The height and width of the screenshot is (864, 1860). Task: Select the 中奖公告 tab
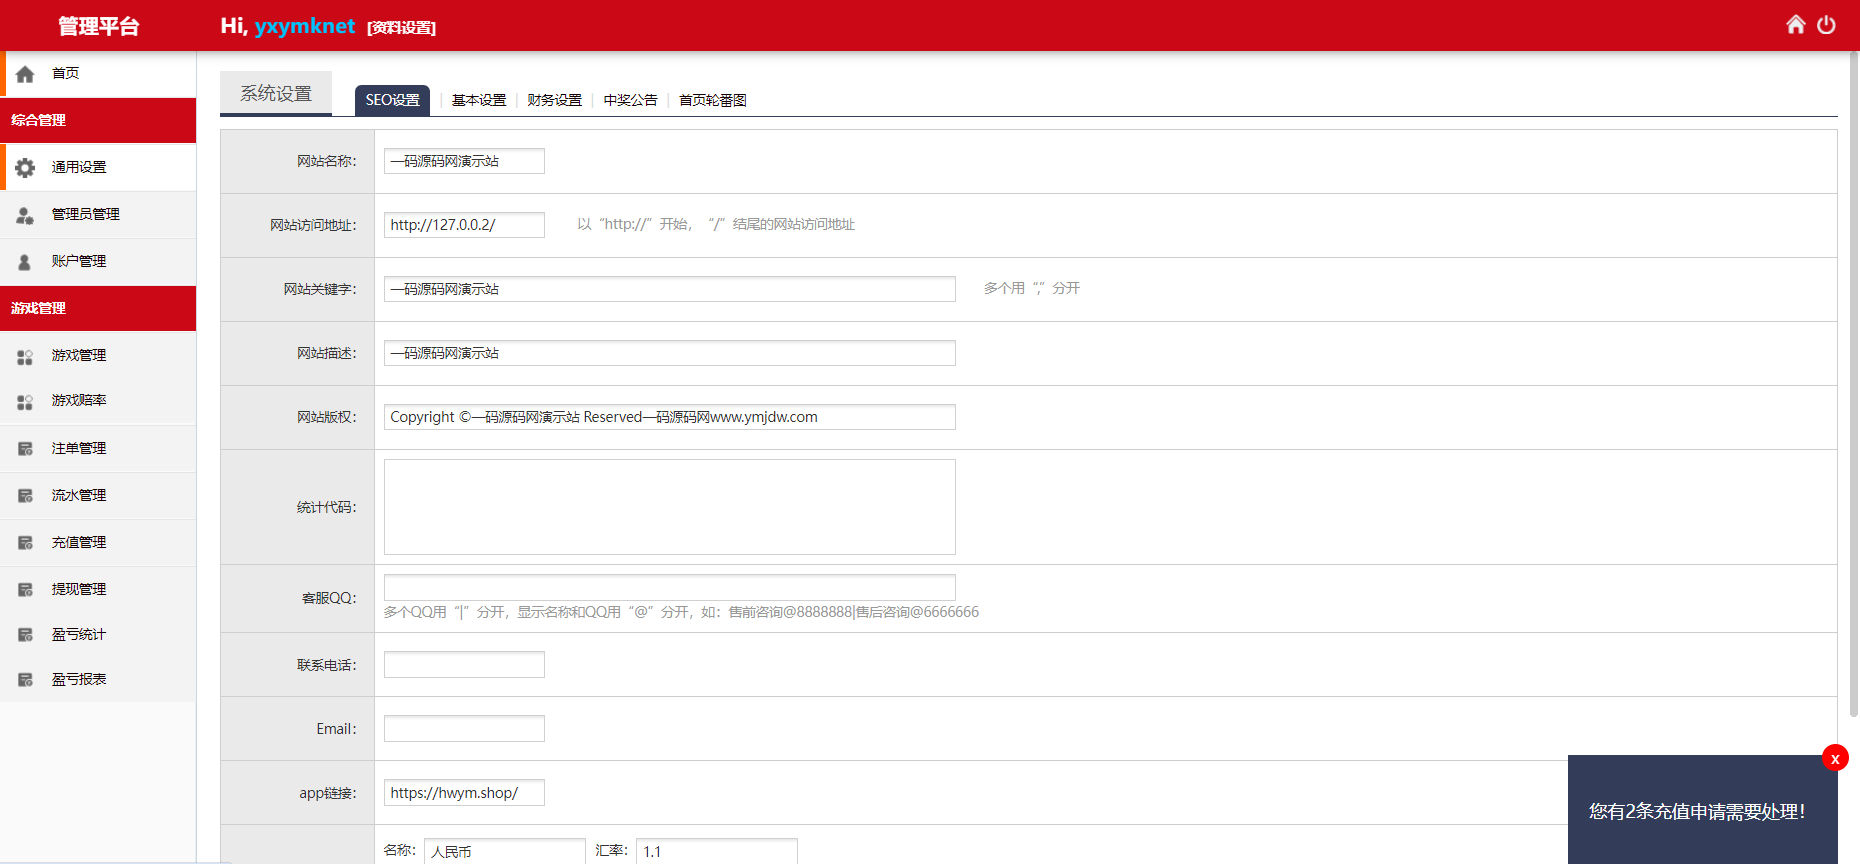click(631, 100)
